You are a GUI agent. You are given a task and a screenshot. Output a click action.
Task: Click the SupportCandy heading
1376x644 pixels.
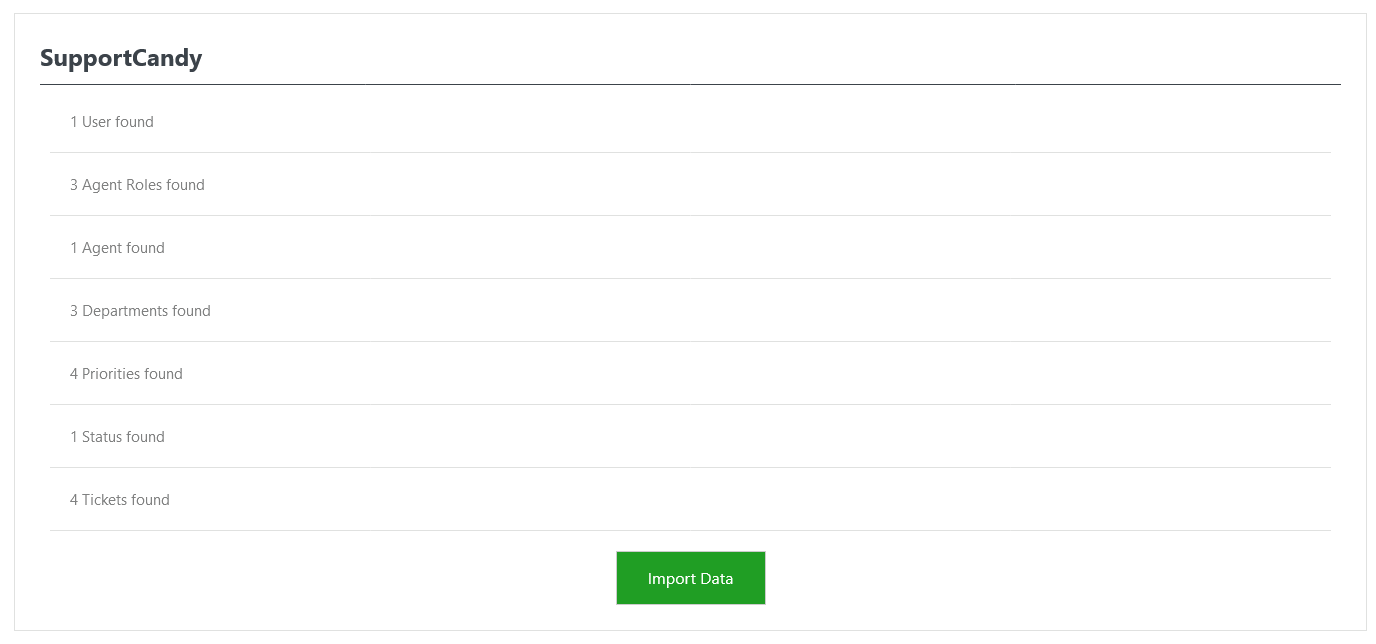coord(121,58)
